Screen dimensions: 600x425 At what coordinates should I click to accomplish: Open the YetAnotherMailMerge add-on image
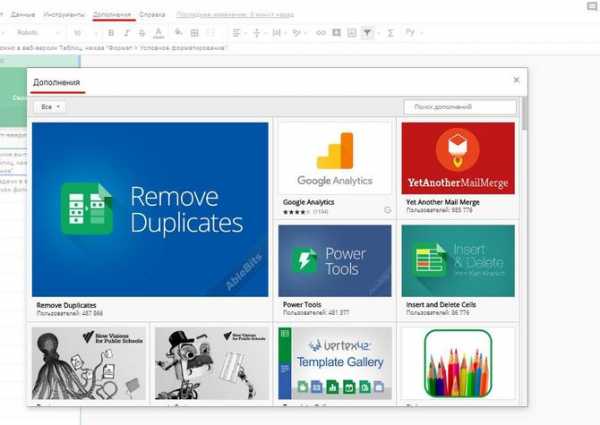[458, 158]
